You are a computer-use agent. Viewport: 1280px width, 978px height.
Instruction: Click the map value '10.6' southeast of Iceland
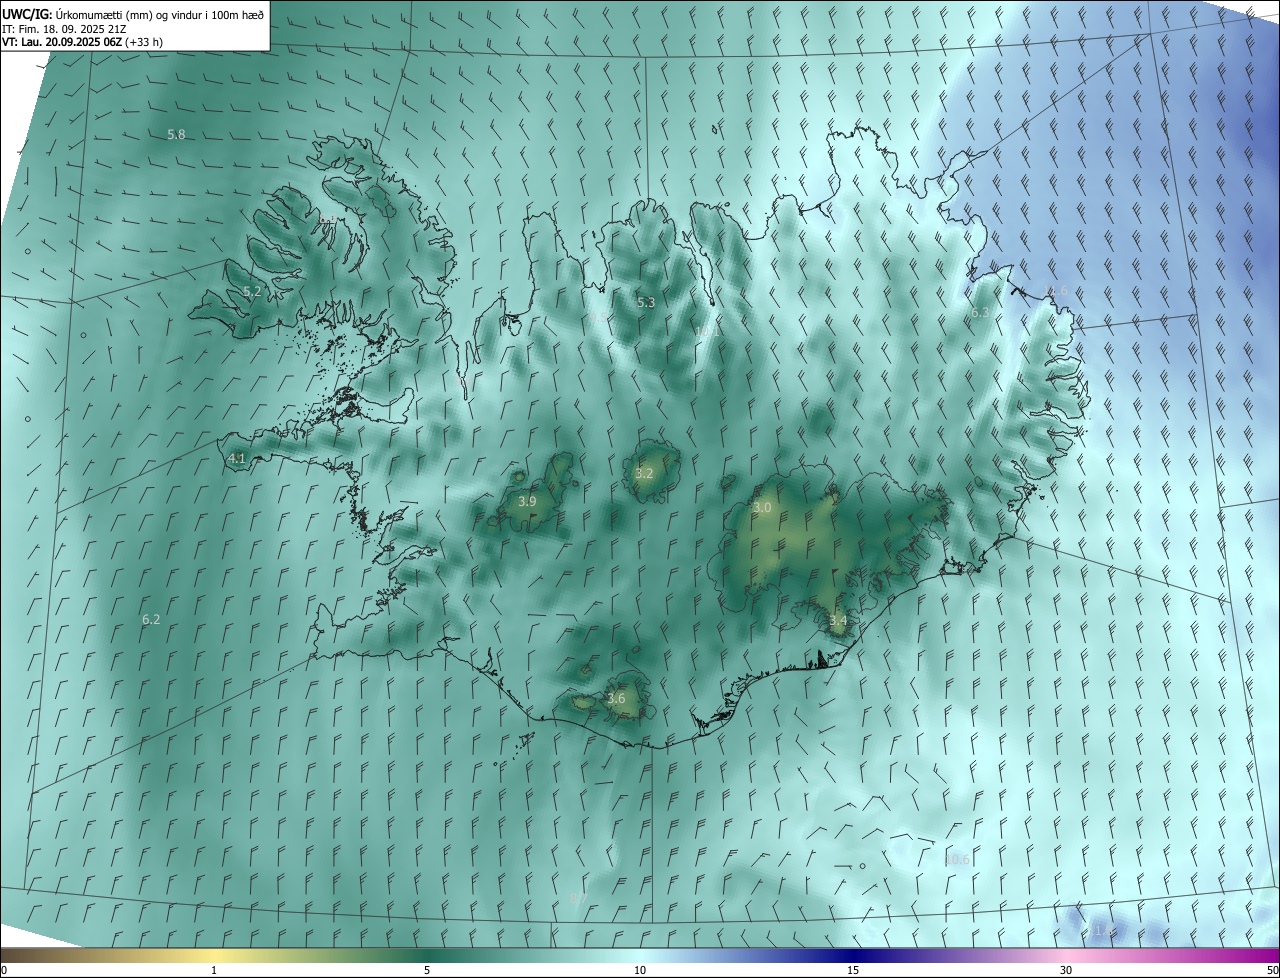coord(957,860)
